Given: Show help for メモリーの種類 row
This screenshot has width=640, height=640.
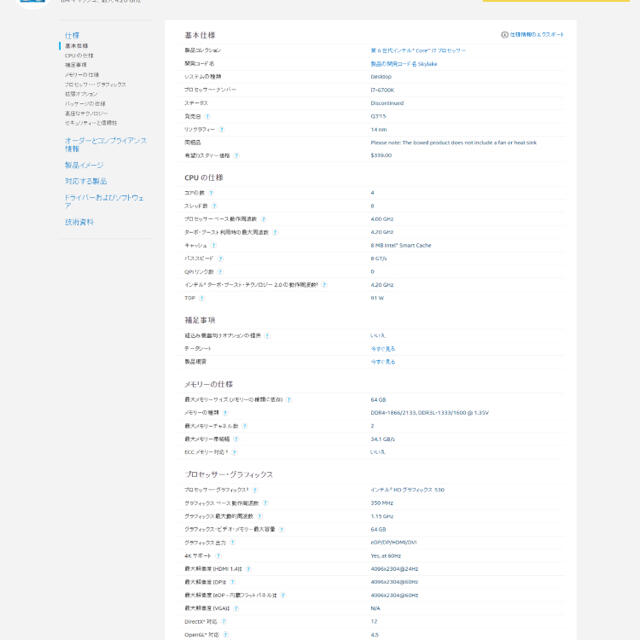Looking at the screenshot, I should tap(225, 413).
